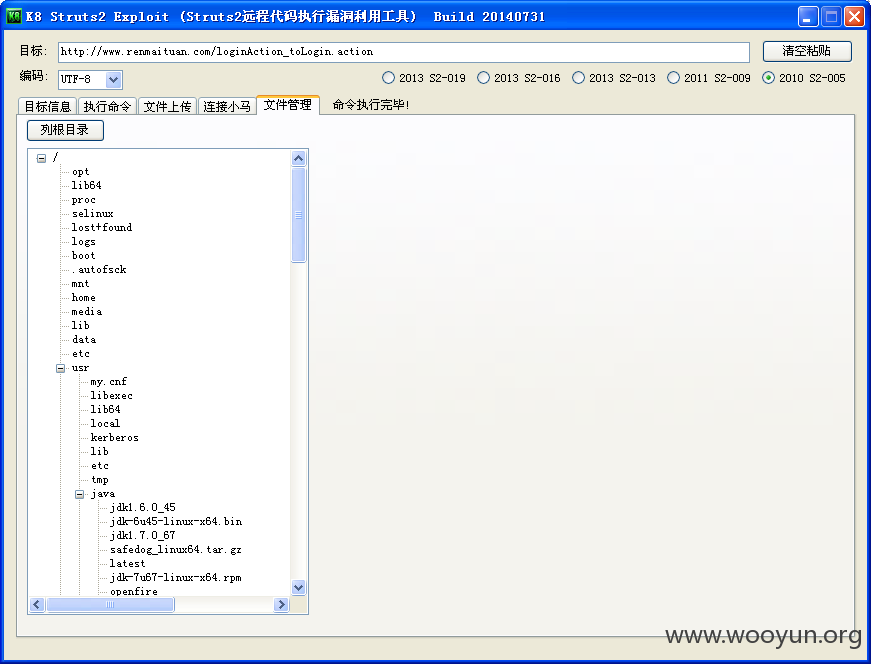This screenshot has width=871, height=664.
Task: Select safedog_linux64.tar.gz file
Action: (x=176, y=550)
